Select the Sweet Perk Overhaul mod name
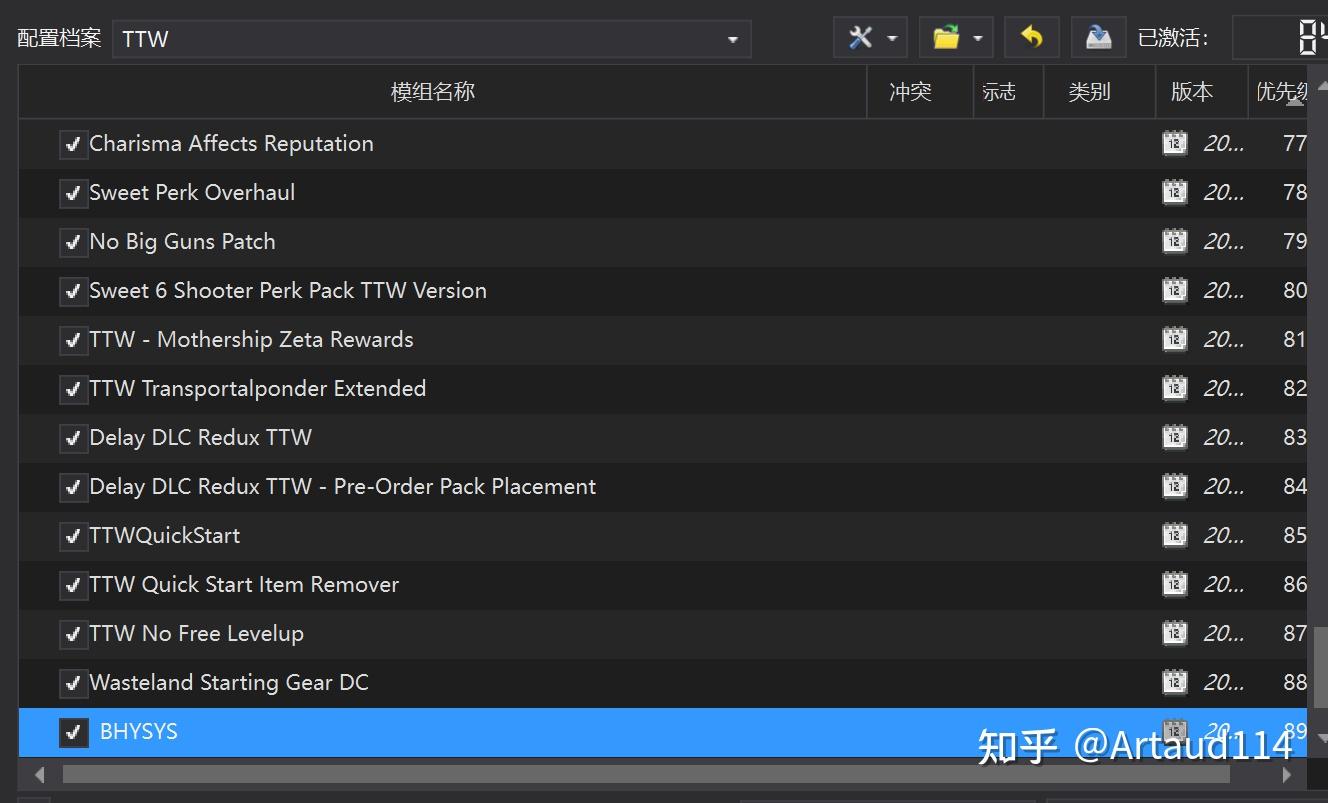Screen dimensions: 1328x803 tap(192, 192)
